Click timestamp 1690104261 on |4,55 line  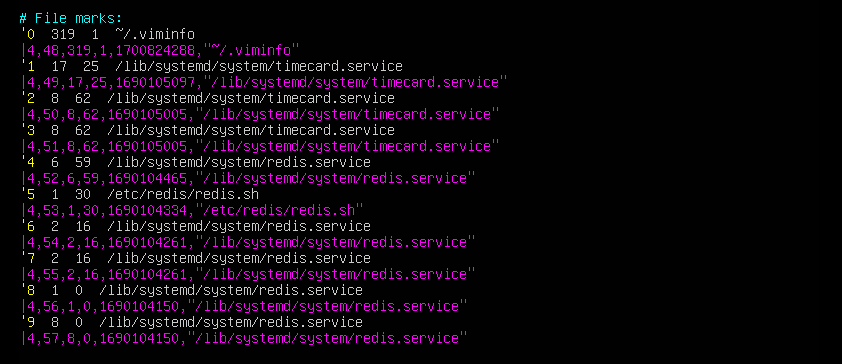click(147, 274)
